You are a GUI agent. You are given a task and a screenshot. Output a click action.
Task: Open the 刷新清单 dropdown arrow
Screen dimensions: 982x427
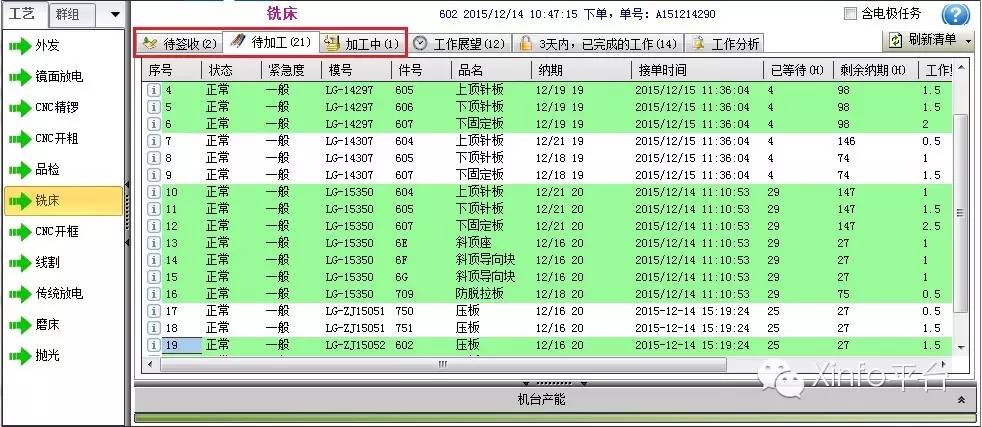point(968,41)
